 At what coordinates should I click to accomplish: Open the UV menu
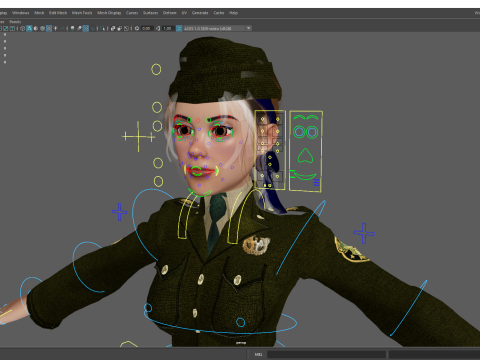click(x=184, y=13)
